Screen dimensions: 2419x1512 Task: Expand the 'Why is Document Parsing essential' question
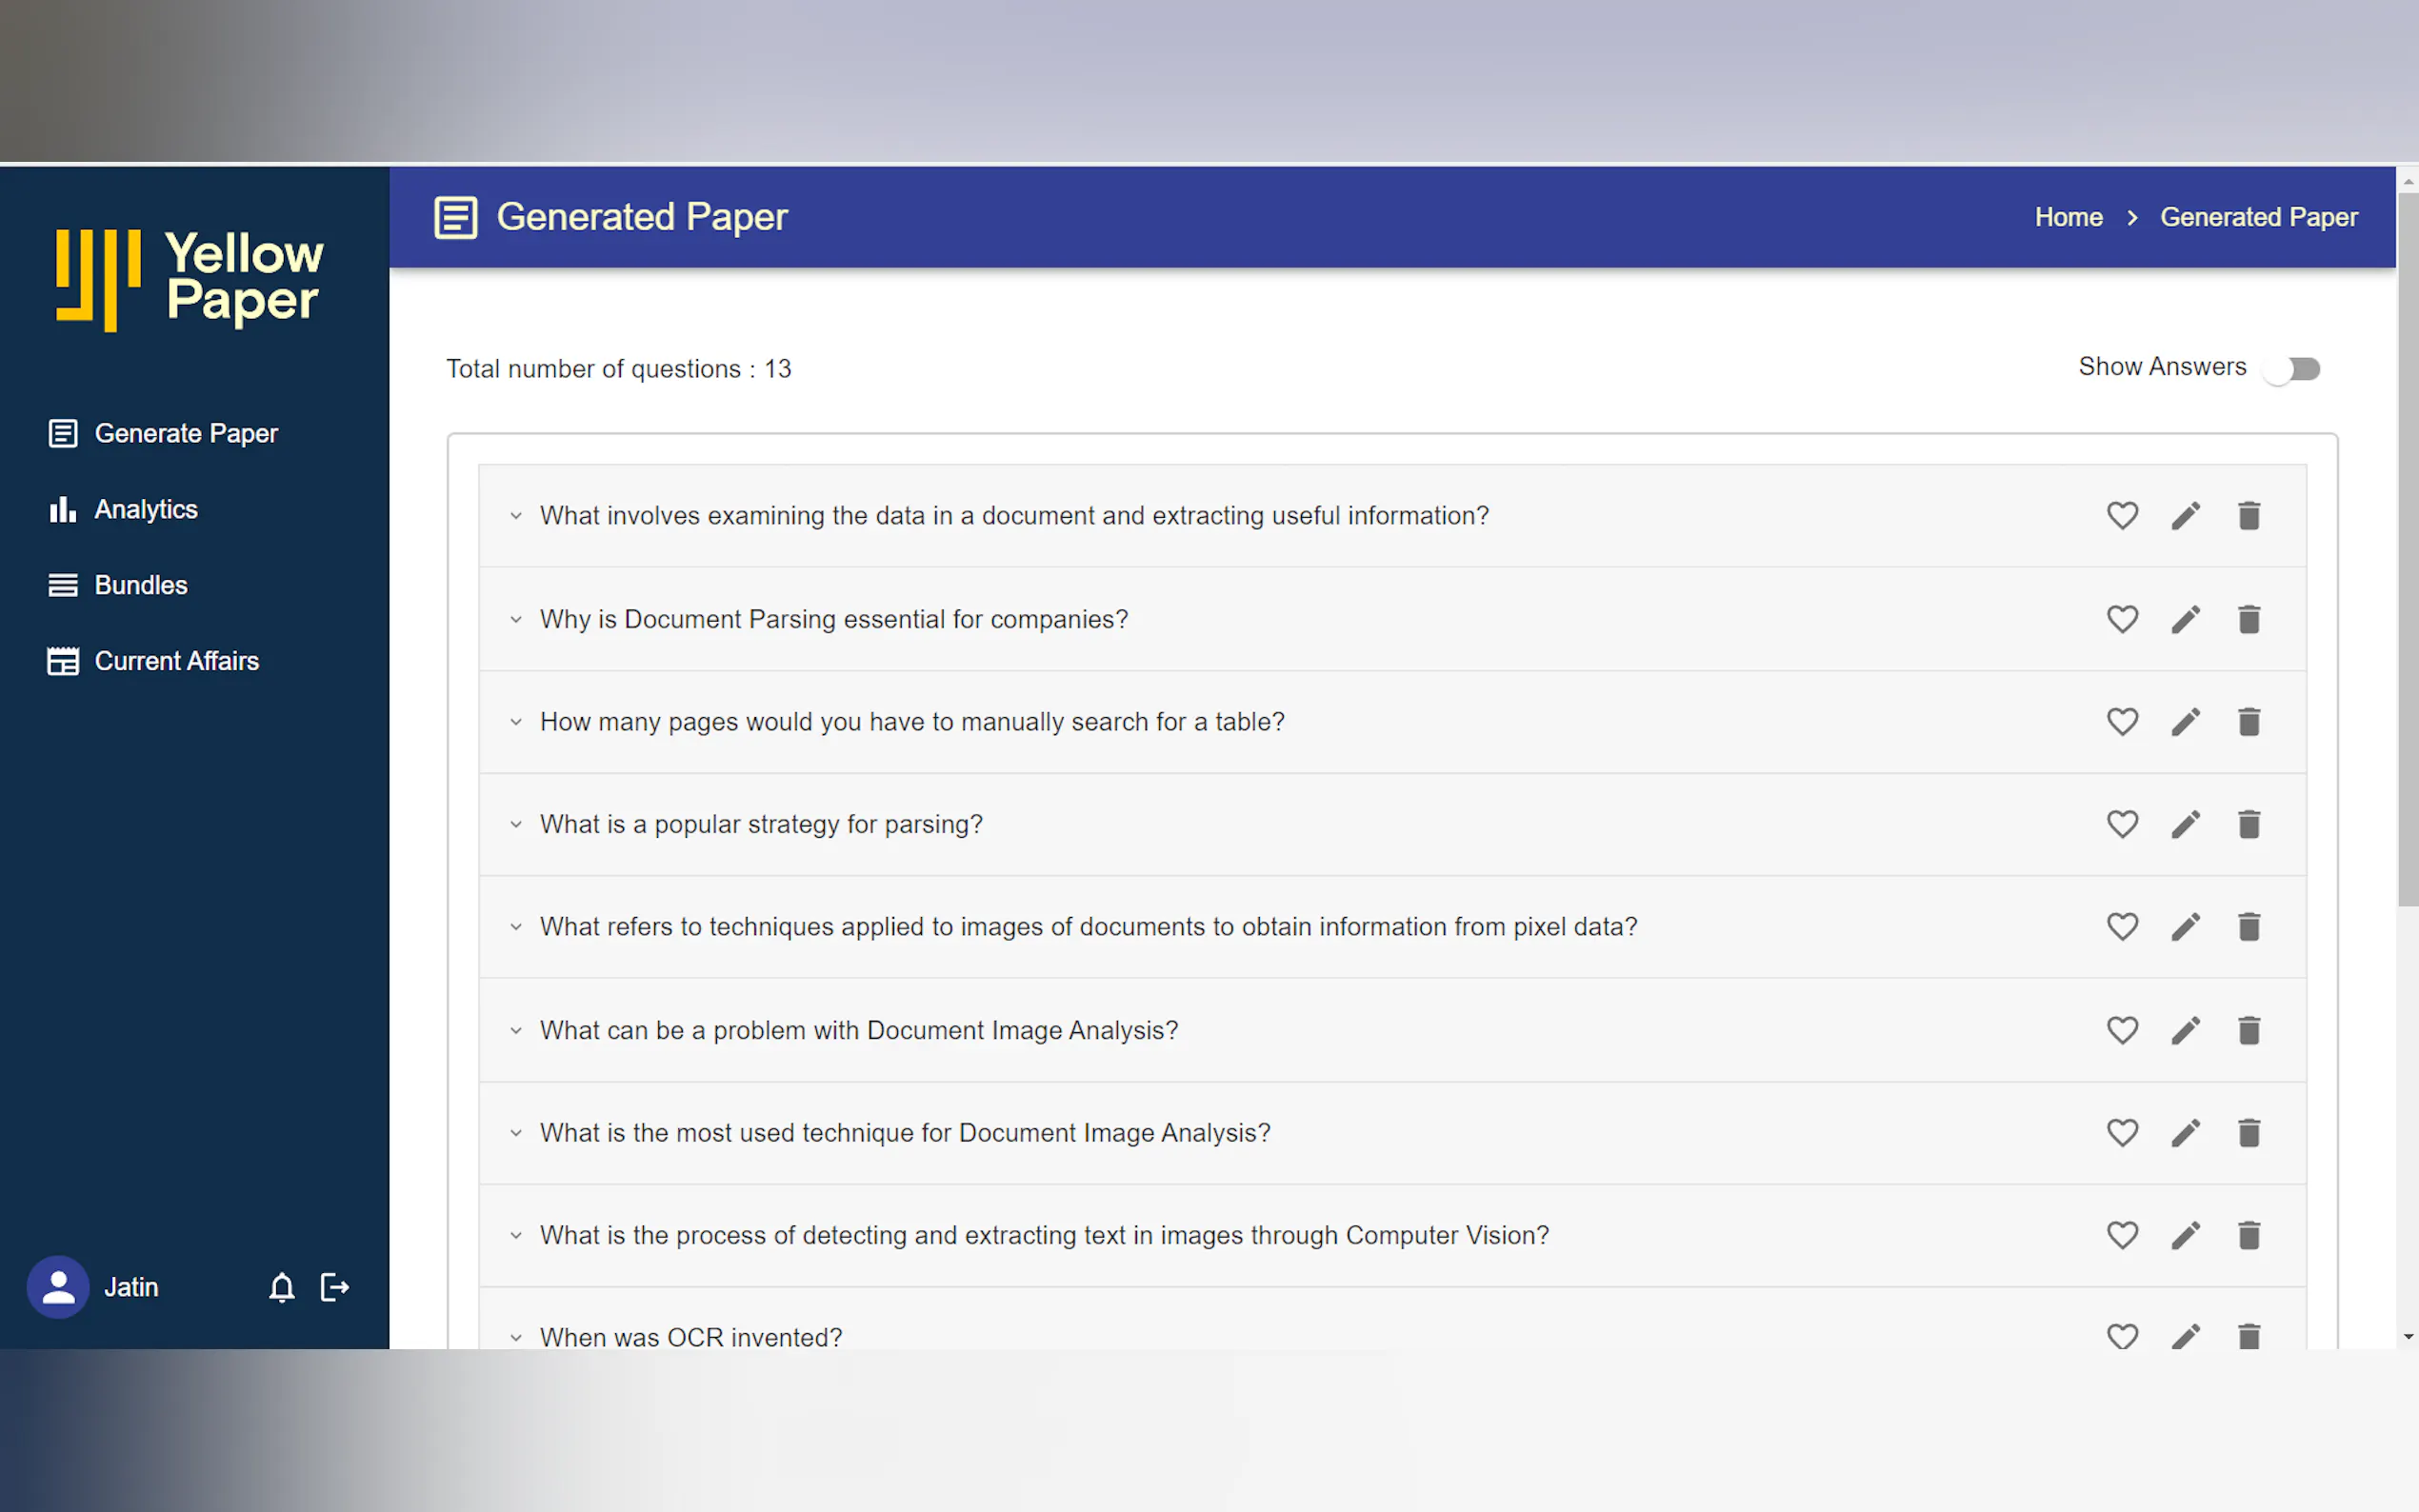pos(516,619)
